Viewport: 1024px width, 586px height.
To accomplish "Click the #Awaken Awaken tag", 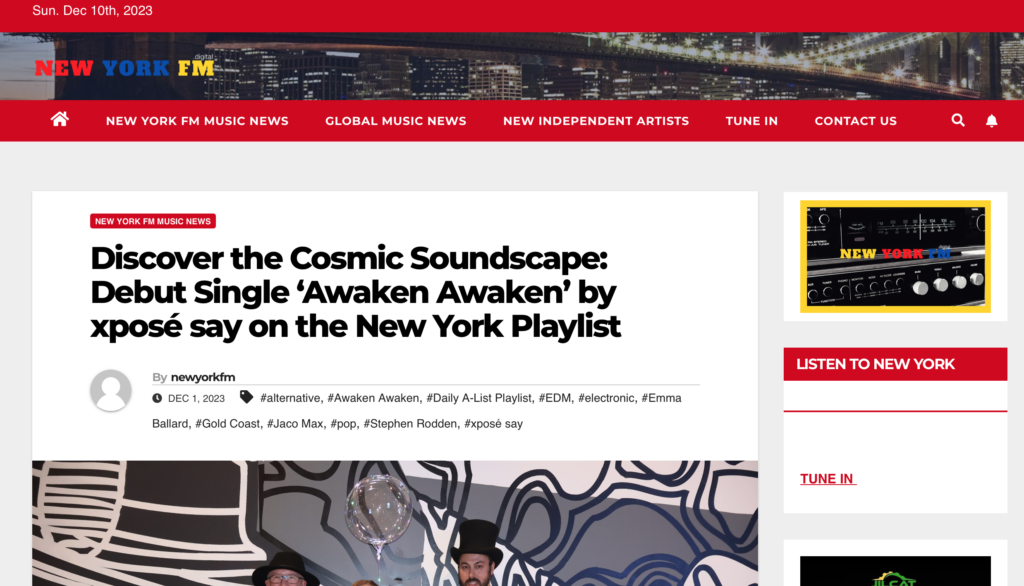I will (373, 398).
